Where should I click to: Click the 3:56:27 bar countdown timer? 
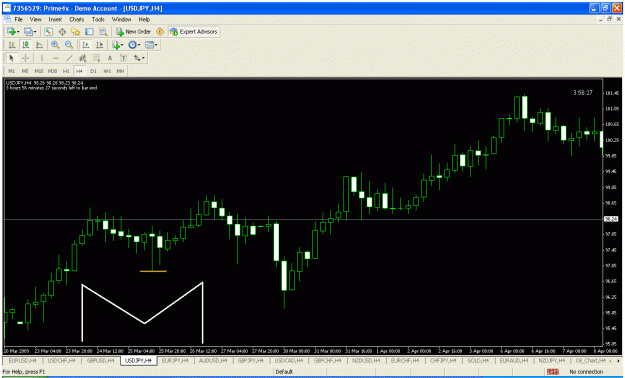pos(583,93)
